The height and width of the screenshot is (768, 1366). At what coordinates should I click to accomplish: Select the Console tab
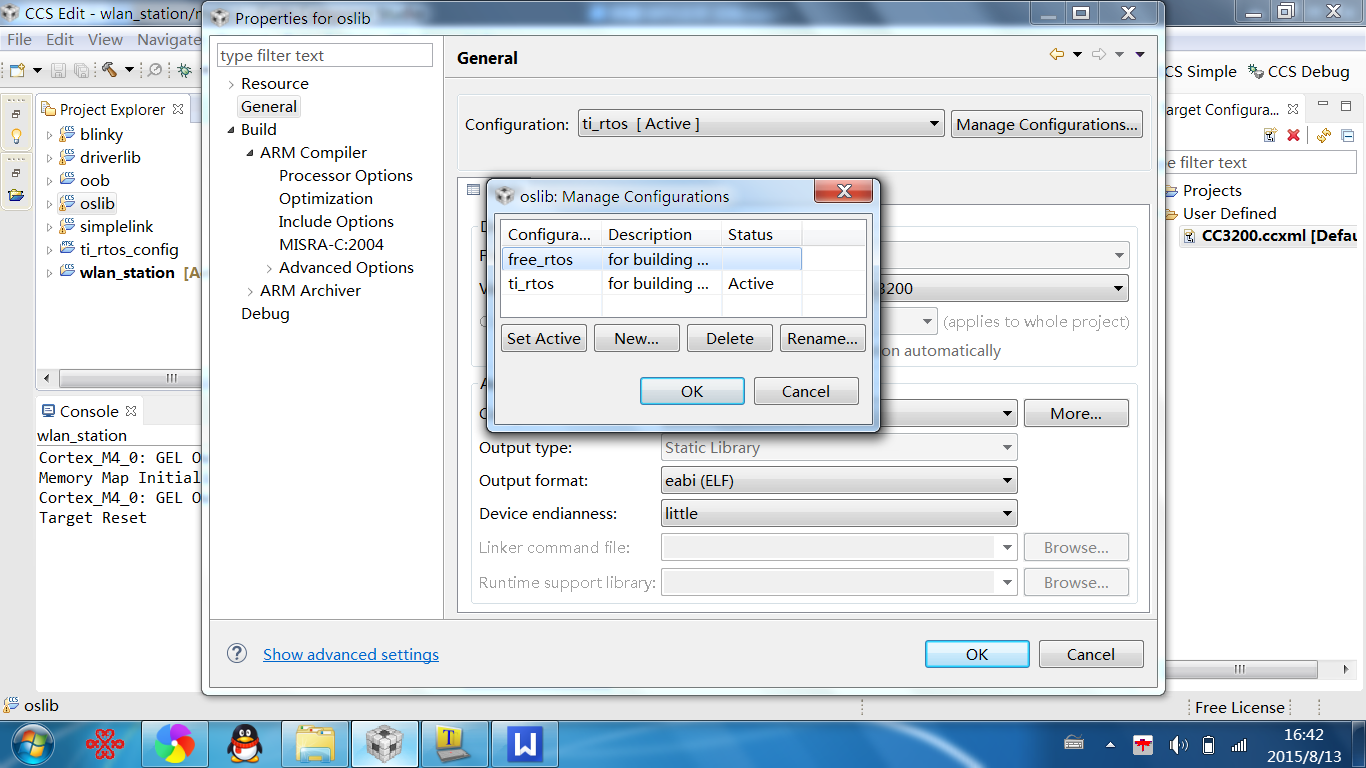(89, 411)
